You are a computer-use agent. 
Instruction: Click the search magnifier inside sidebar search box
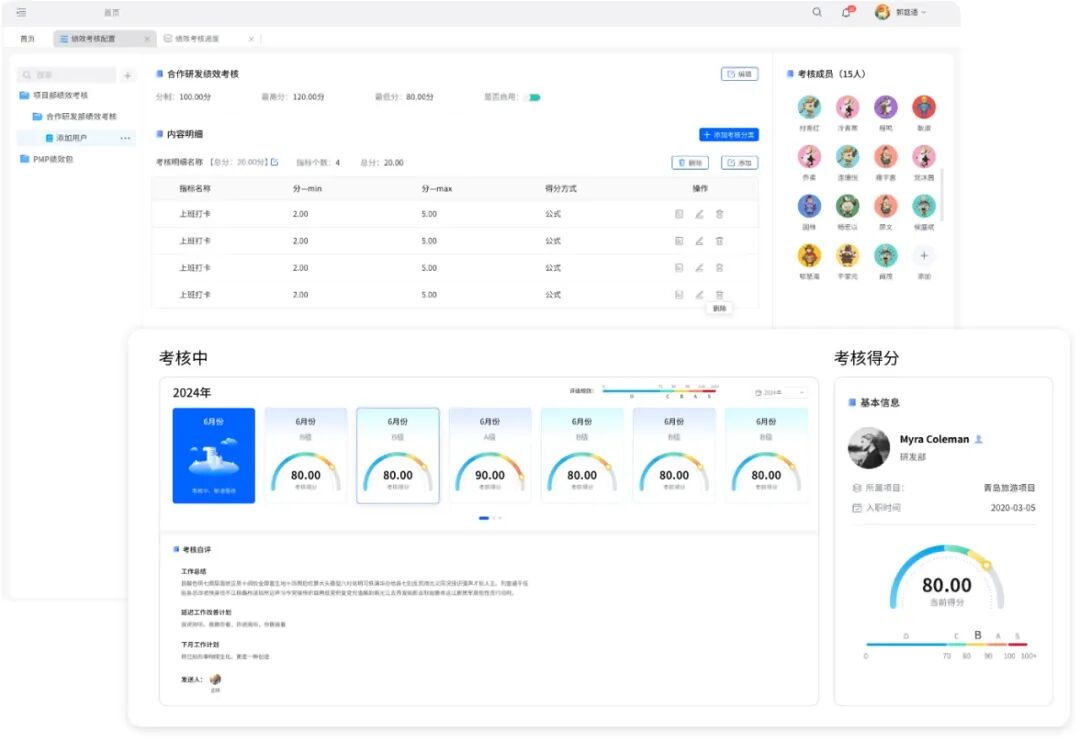tap(28, 76)
